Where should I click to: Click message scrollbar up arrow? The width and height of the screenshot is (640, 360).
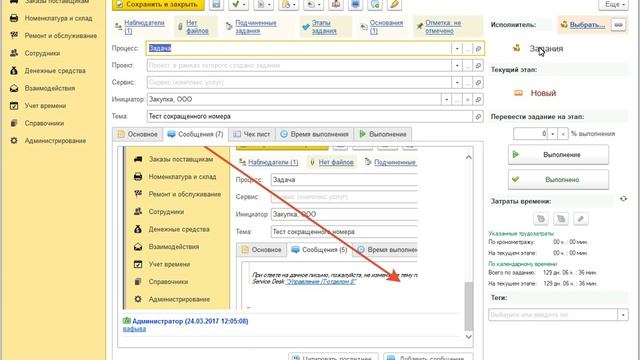(x=469, y=157)
